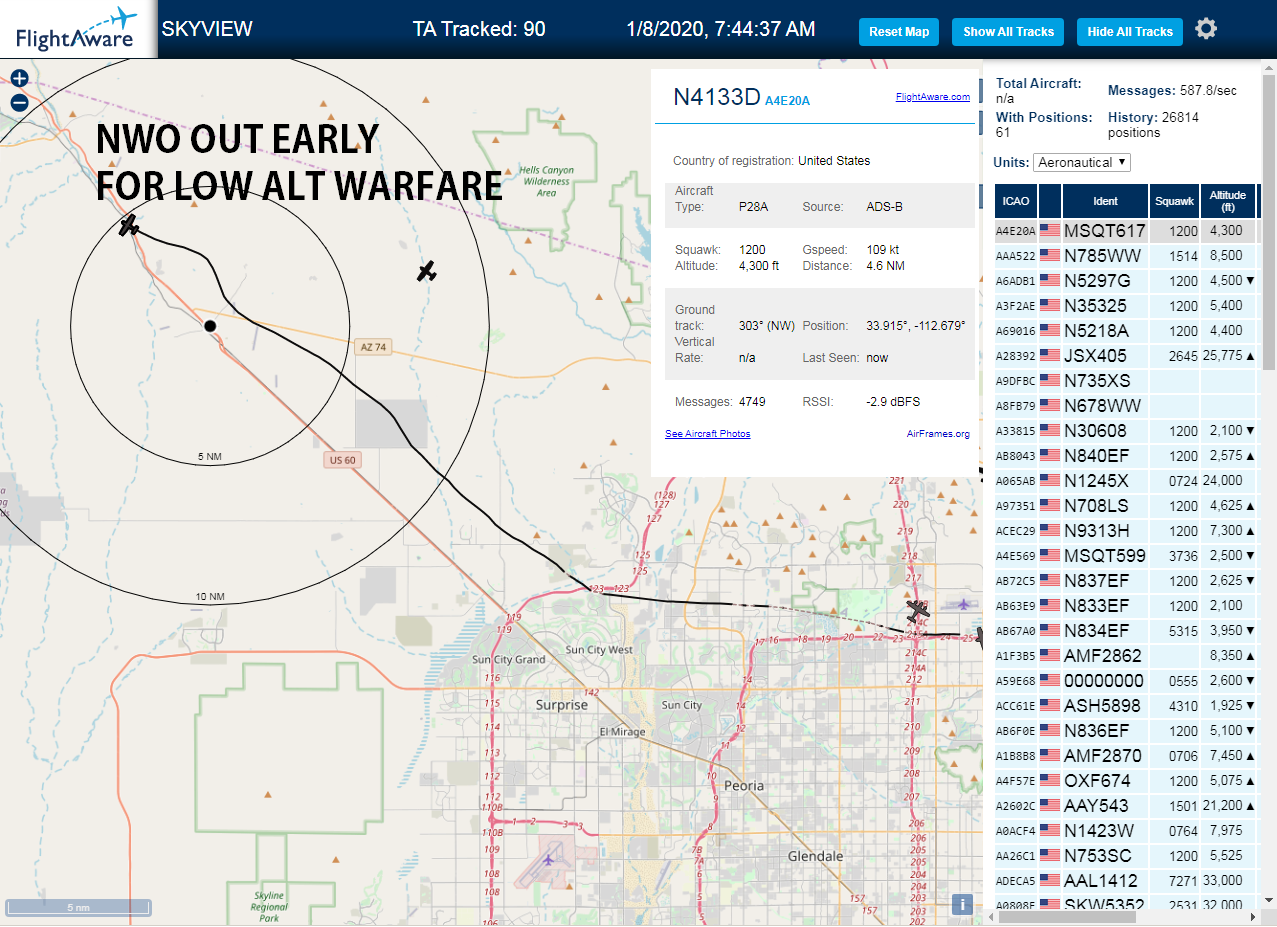
Task: Click the A4E20A ICAO code beside N4133D
Action: (x=787, y=101)
